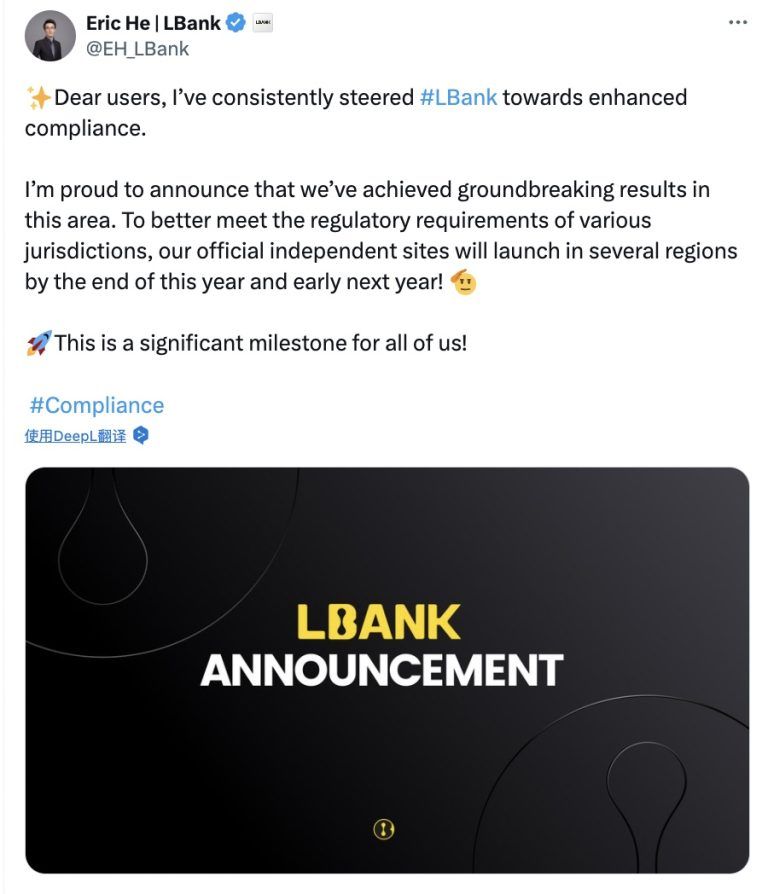The width and height of the screenshot is (768, 894).
Task: Click the sparkle emoji before "Dear users"
Action: tap(38, 98)
